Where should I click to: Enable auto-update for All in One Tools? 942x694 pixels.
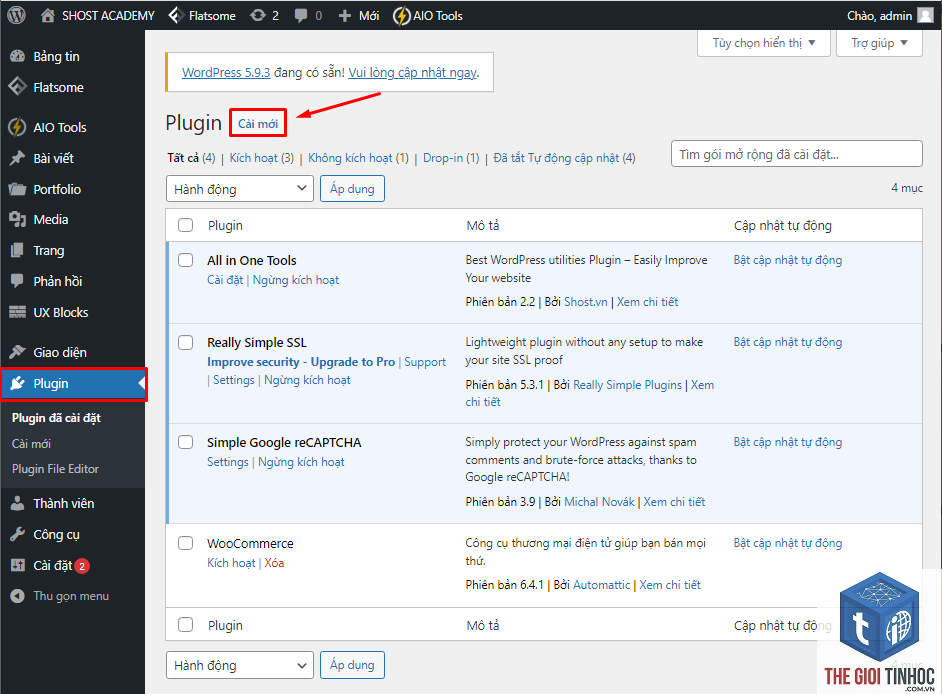[x=788, y=260]
